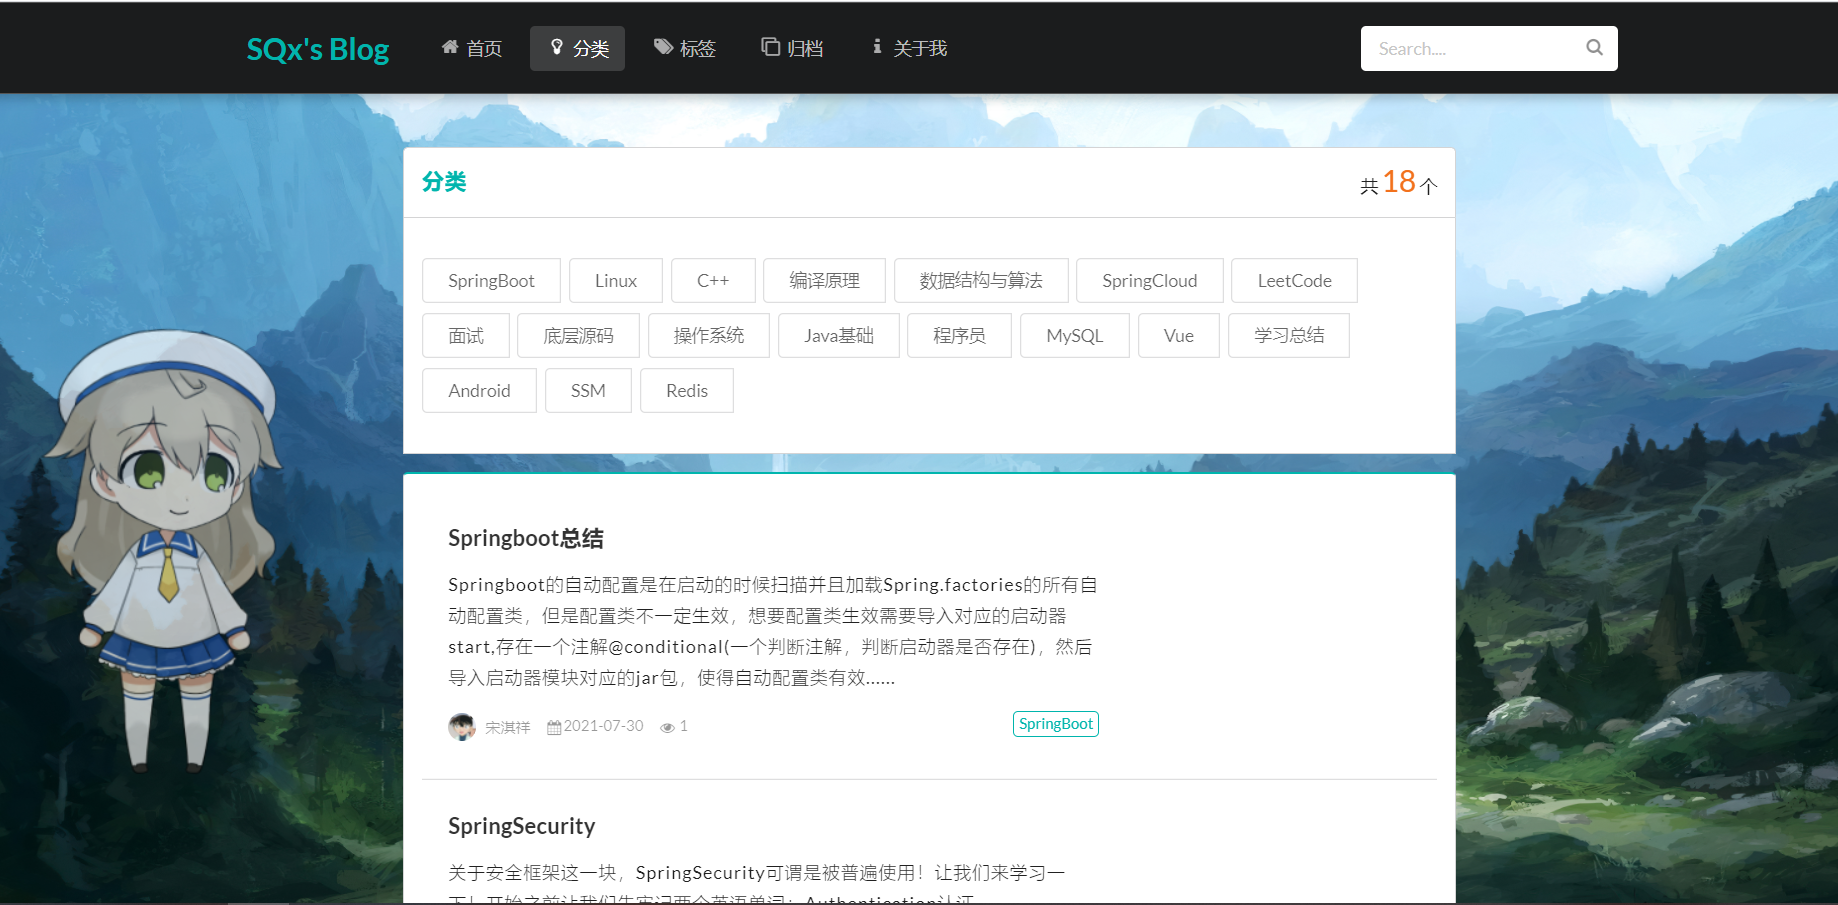Image resolution: width=1838 pixels, height=905 pixels.
Task: Click the archive icon beside 归档
Action: 769,47
